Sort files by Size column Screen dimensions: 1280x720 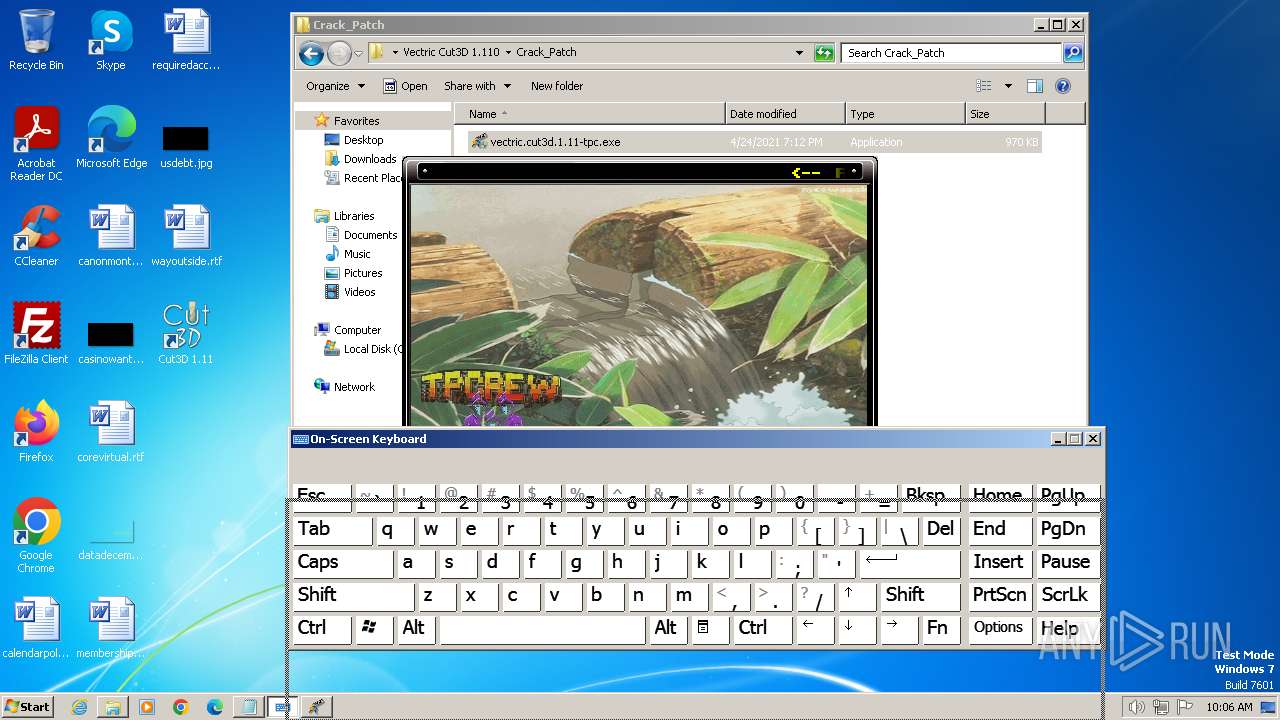(1005, 114)
